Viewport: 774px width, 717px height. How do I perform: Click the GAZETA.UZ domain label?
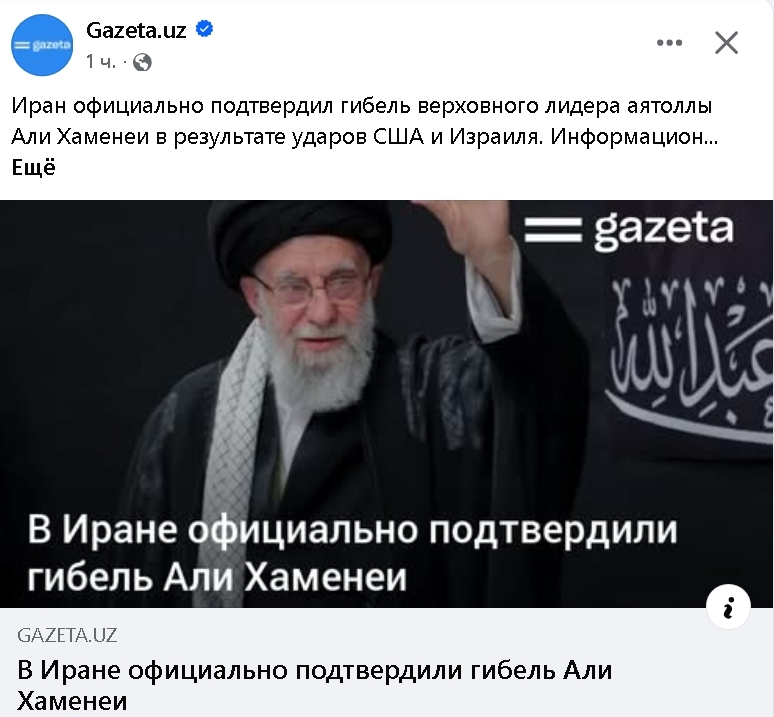[x=67, y=635]
